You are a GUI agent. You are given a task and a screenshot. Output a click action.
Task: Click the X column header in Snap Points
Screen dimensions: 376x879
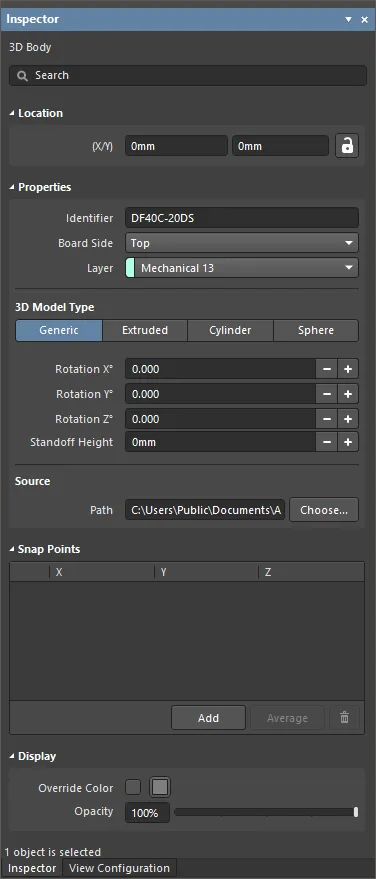102,572
